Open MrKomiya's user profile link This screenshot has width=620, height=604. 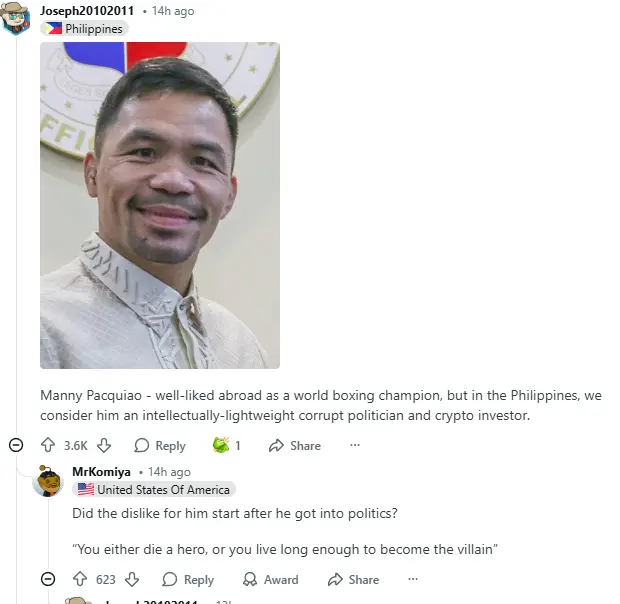click(101, 472)
